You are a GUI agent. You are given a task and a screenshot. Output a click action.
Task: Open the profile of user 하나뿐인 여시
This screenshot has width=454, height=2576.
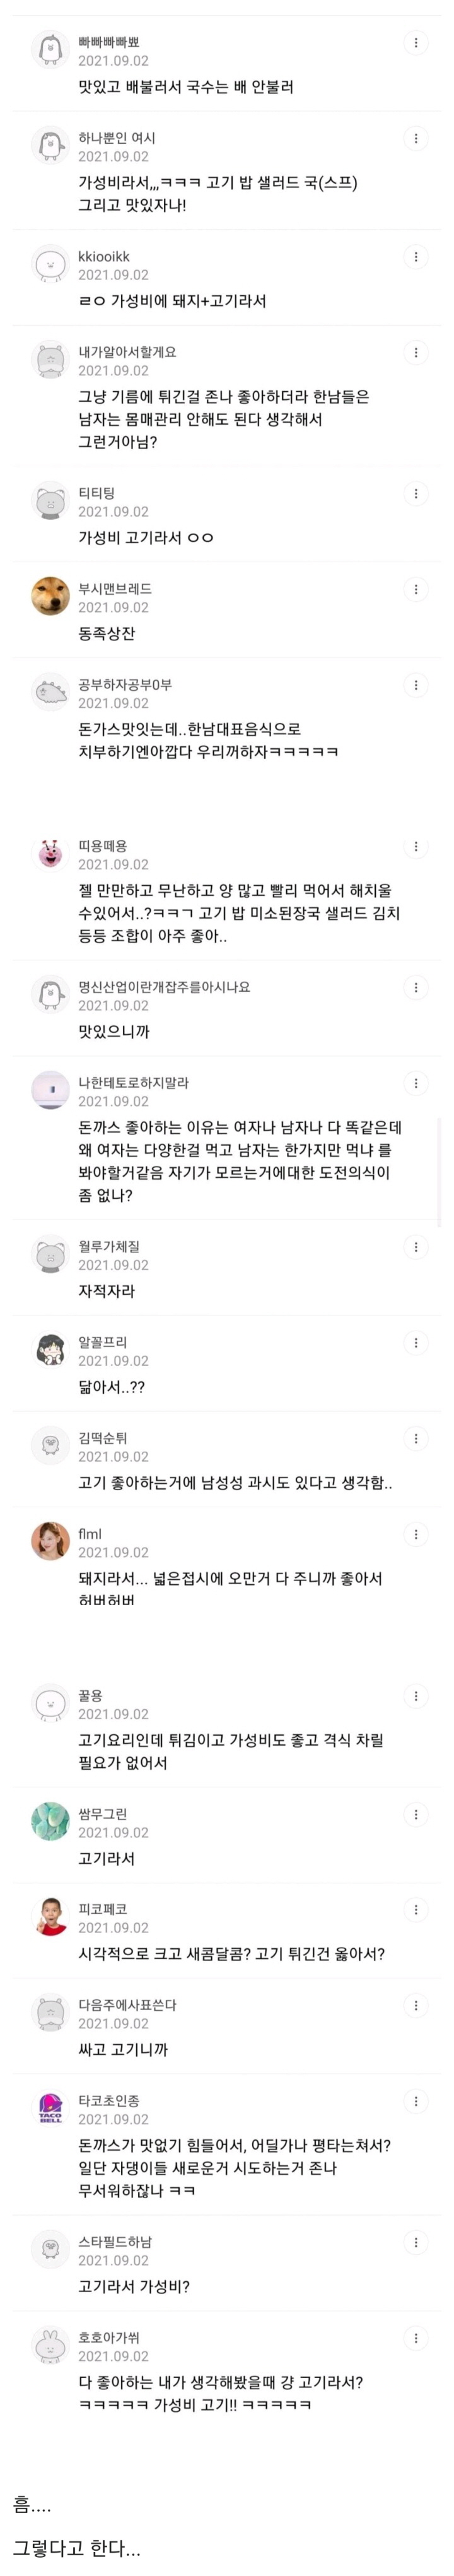point(116,138)
